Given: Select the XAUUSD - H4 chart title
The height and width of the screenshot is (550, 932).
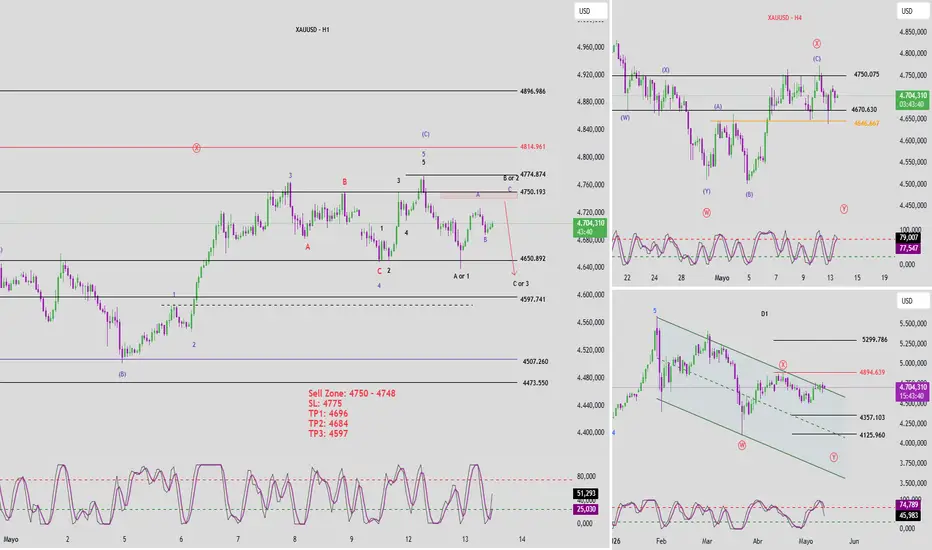Looking at the screenshot, I should [x=785, y=18].
